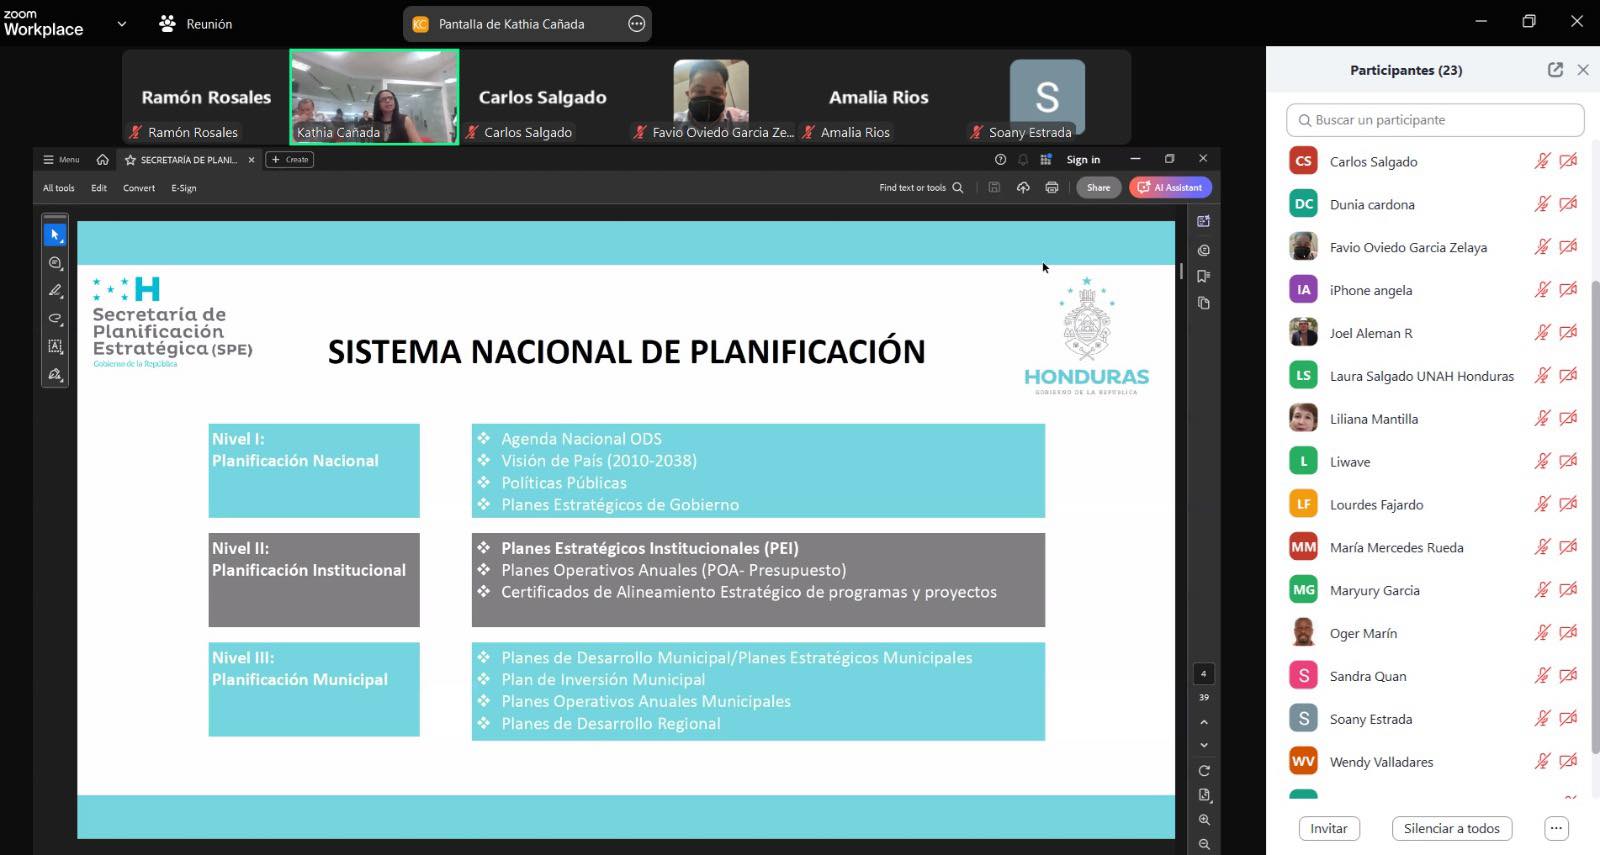Toggle mute for Carlos Salgado
This screenshot has height=855, width=1600.
pos(1542,161)
